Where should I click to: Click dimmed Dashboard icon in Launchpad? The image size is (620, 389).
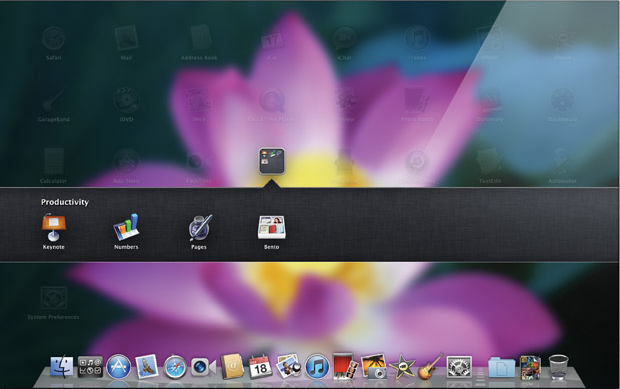click(x=562, y=100)
